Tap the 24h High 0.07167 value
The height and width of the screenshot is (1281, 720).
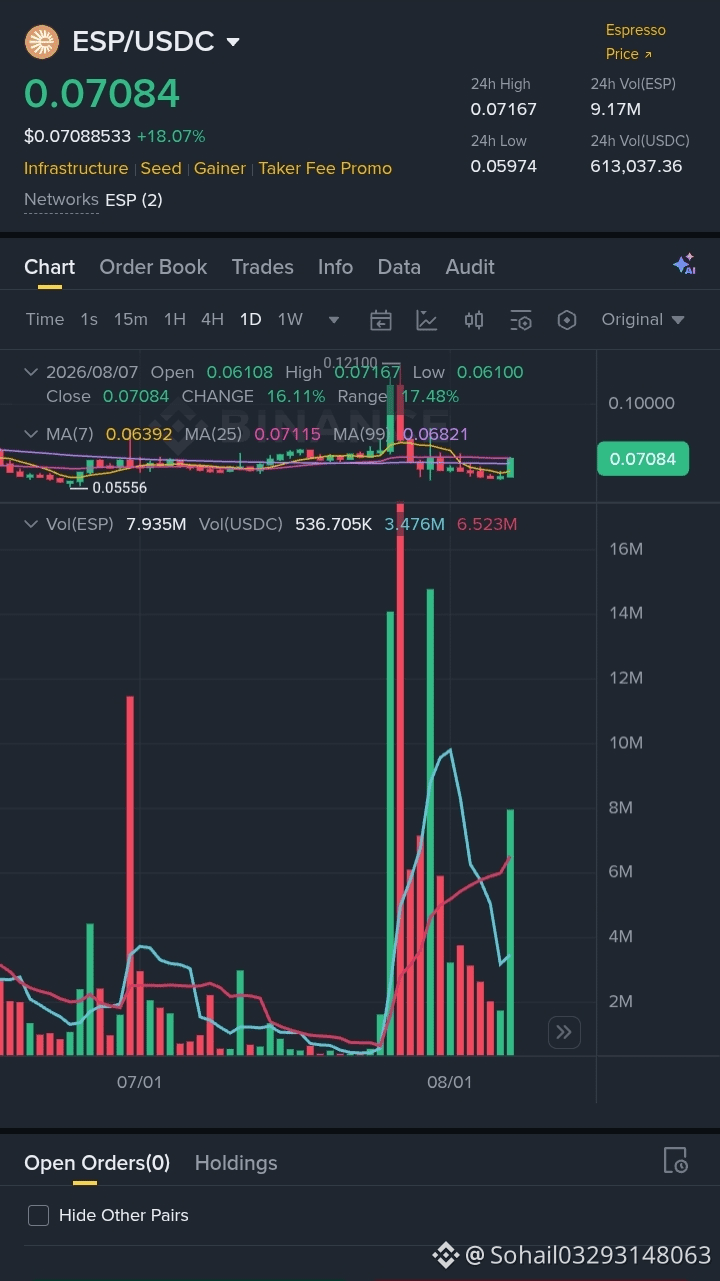504,109
